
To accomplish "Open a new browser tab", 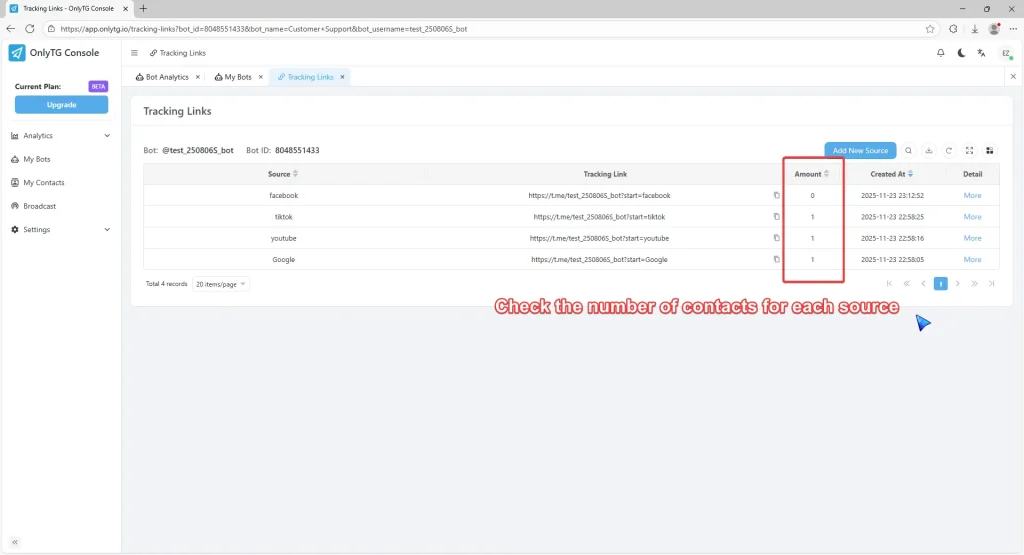I will point(143,8).
